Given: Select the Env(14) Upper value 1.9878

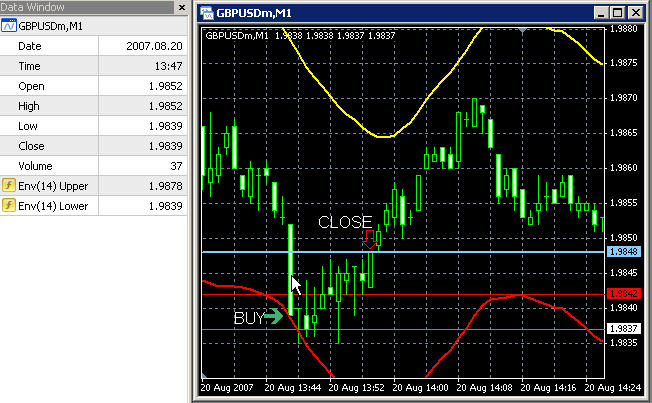Looking at the screenshot, I should coord(165,186).
